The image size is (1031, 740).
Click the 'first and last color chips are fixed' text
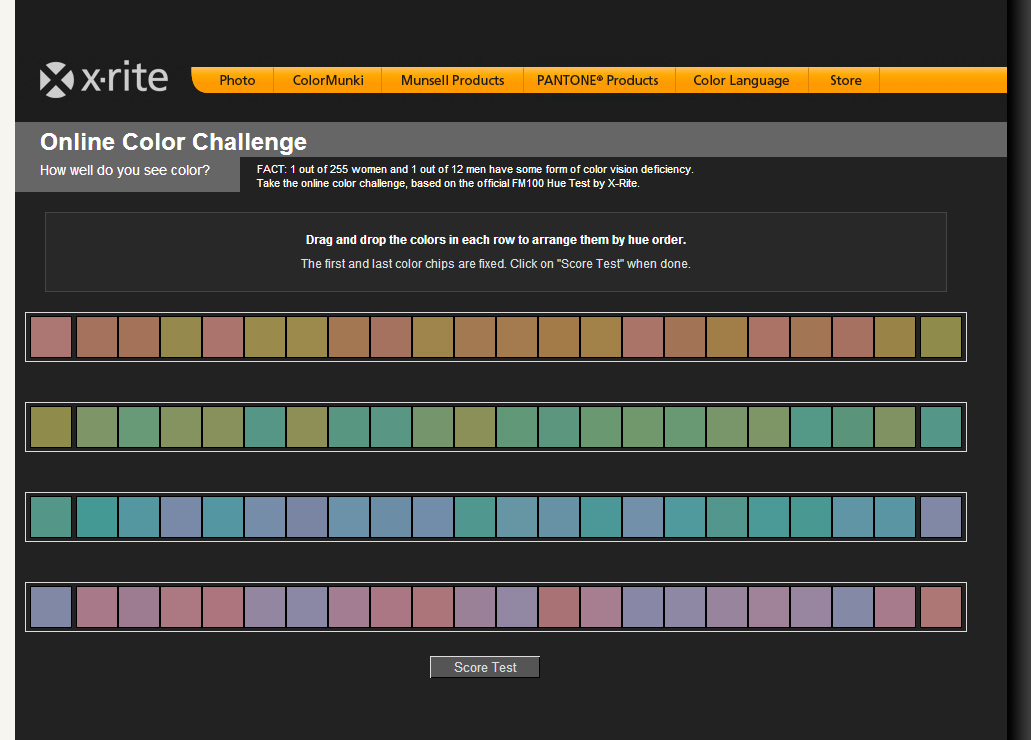click(x=496, y=264)
